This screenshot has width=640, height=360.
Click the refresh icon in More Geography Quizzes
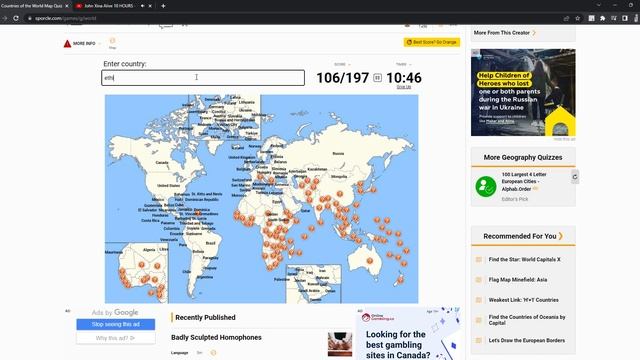click(575, 177)
